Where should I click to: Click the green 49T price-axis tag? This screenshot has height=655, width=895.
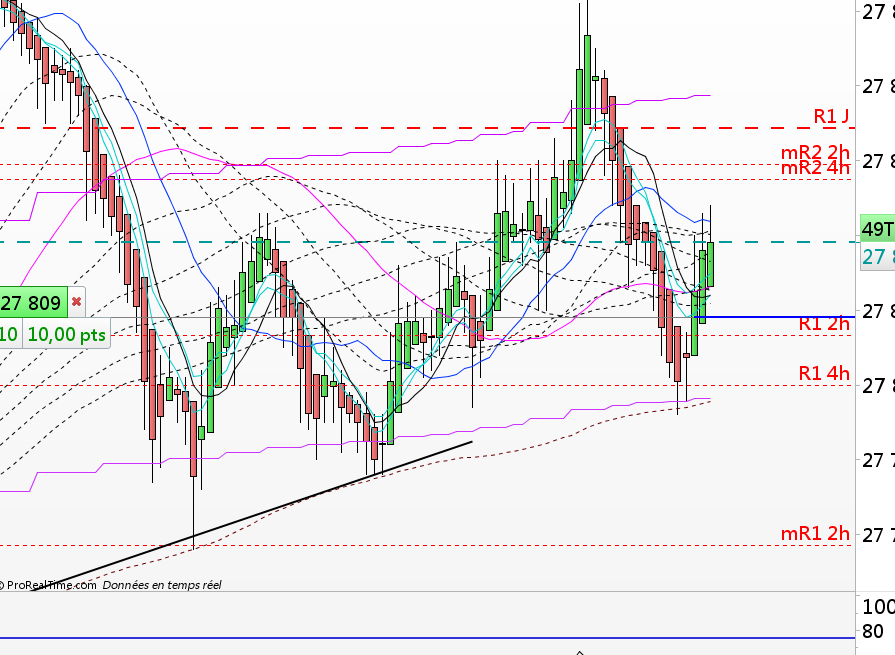coord(877,228)
